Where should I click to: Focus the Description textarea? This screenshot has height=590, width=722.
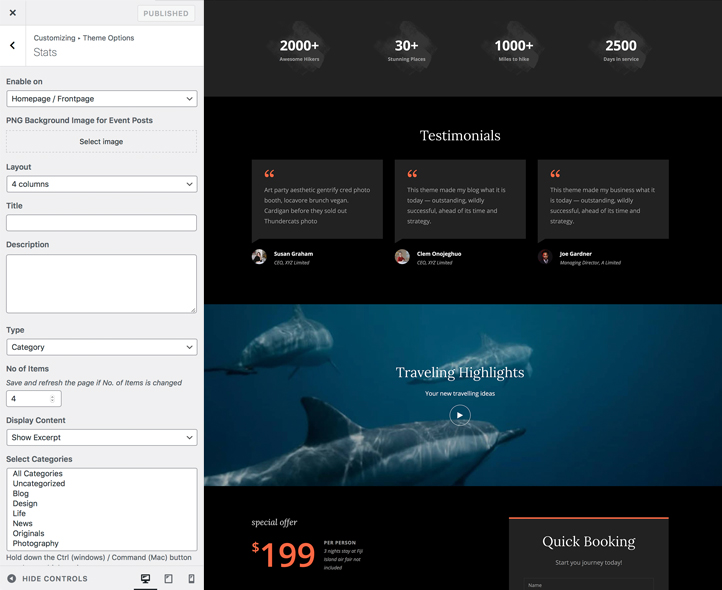[x=101, y=283]
